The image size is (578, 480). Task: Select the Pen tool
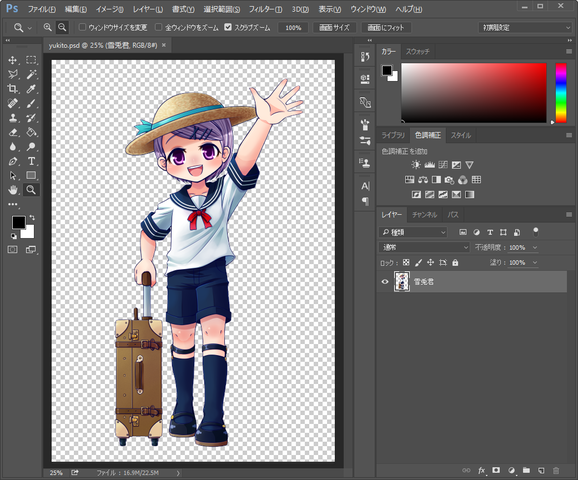13,161
